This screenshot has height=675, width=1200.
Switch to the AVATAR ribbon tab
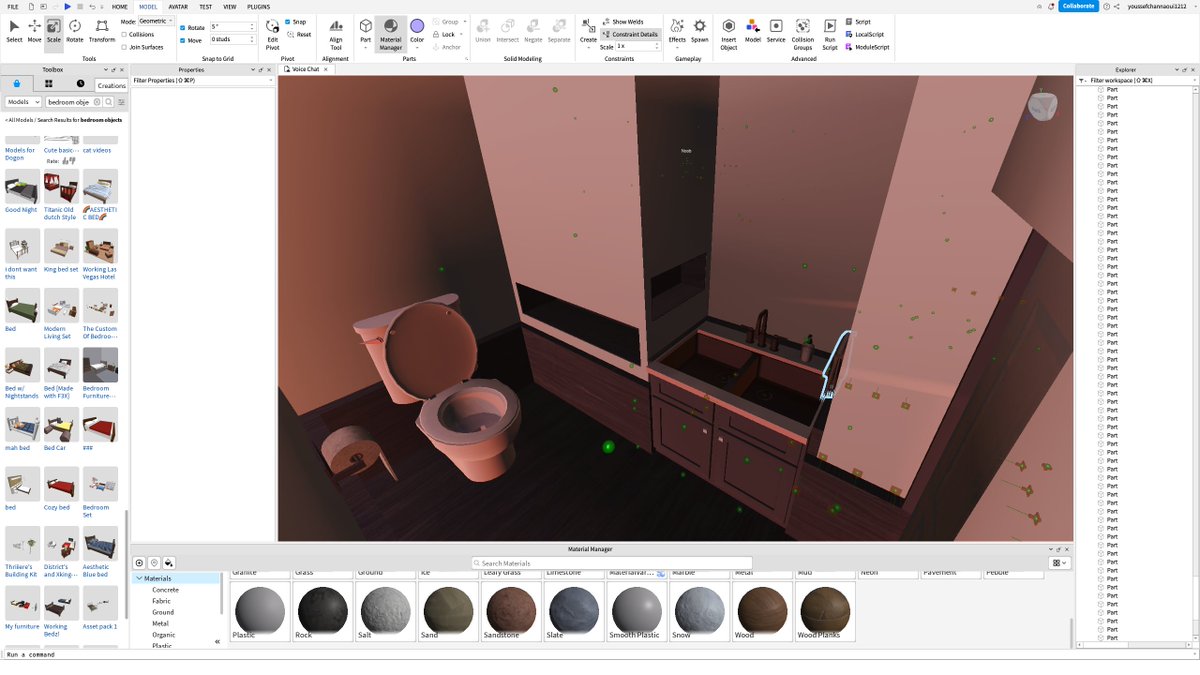[177, 6]
